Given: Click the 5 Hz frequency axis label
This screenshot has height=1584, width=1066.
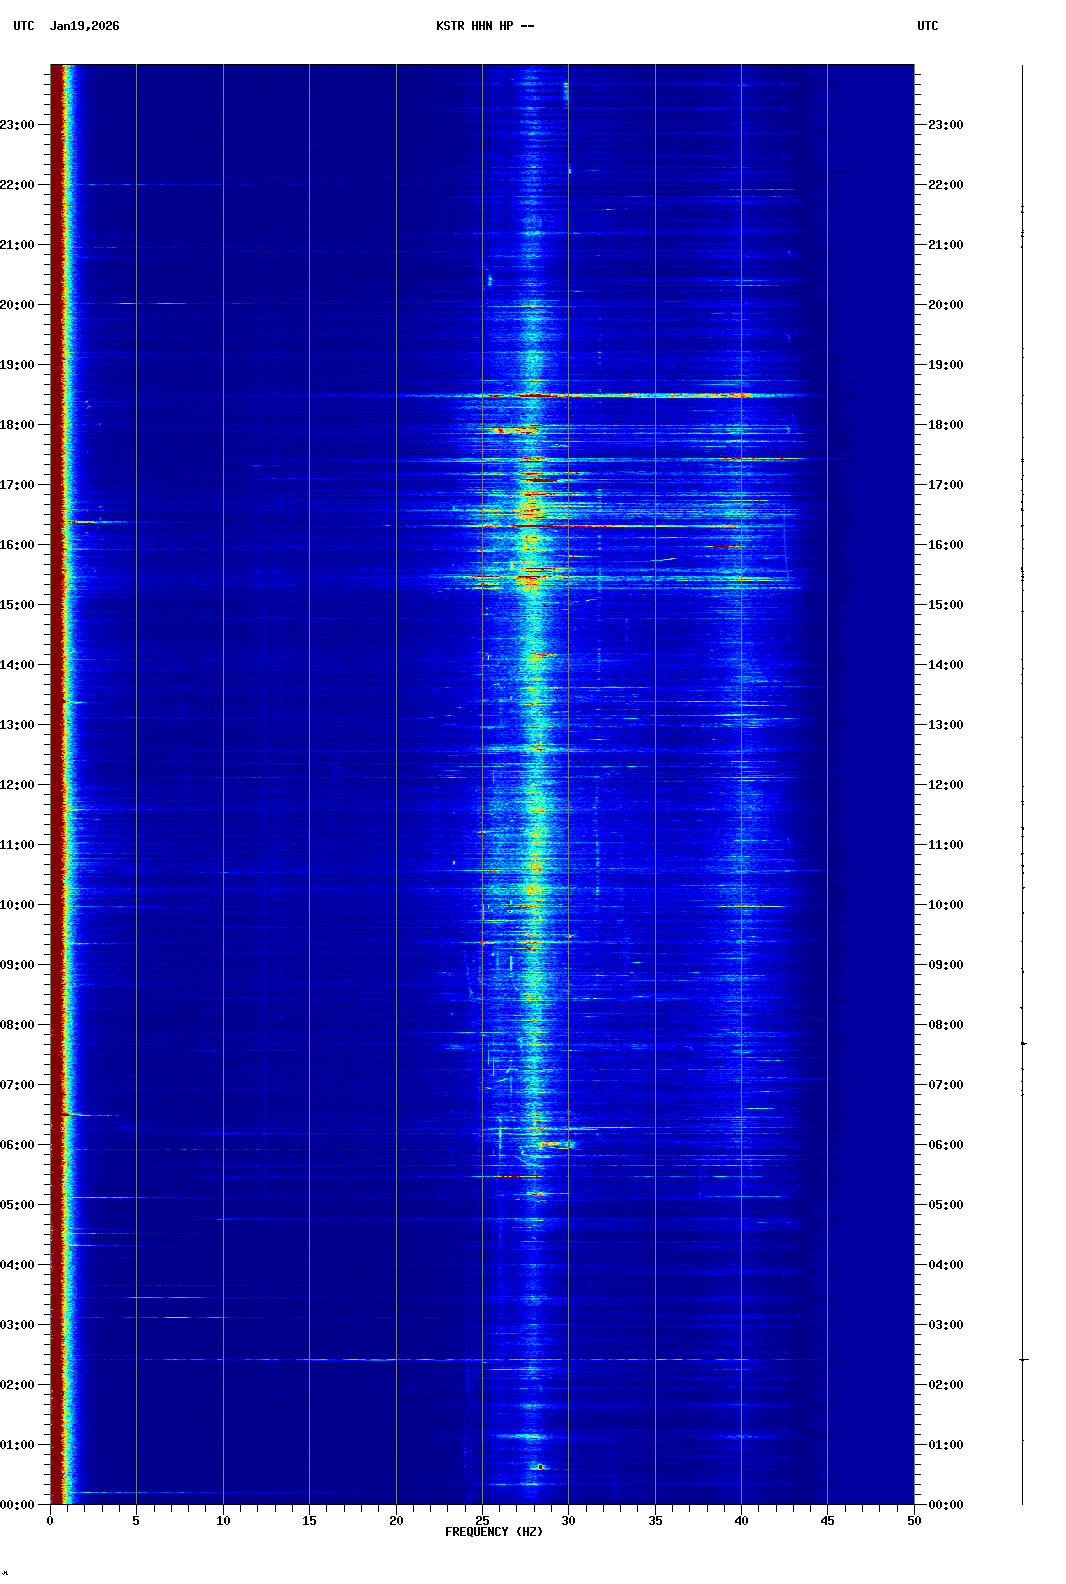Looking at the screenshot, I should coord(136,1521).
